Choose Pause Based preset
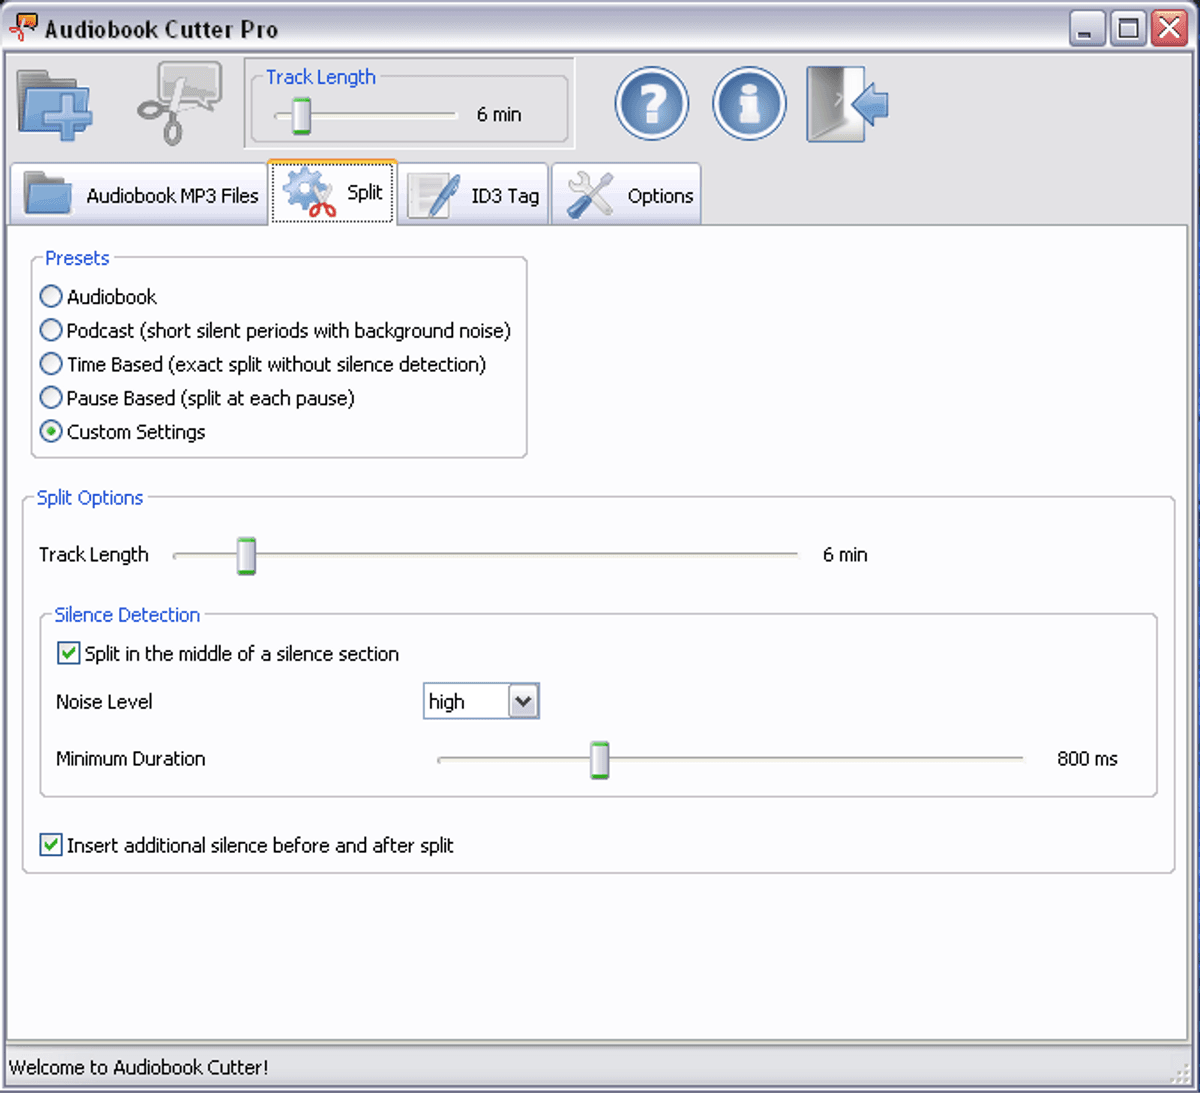The width and height of the screenshot is (1200, 1093). pos(51,399)
